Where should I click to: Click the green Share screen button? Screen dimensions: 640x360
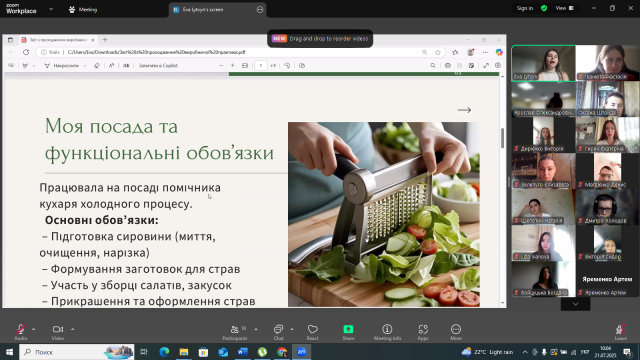tap(348, 332)
